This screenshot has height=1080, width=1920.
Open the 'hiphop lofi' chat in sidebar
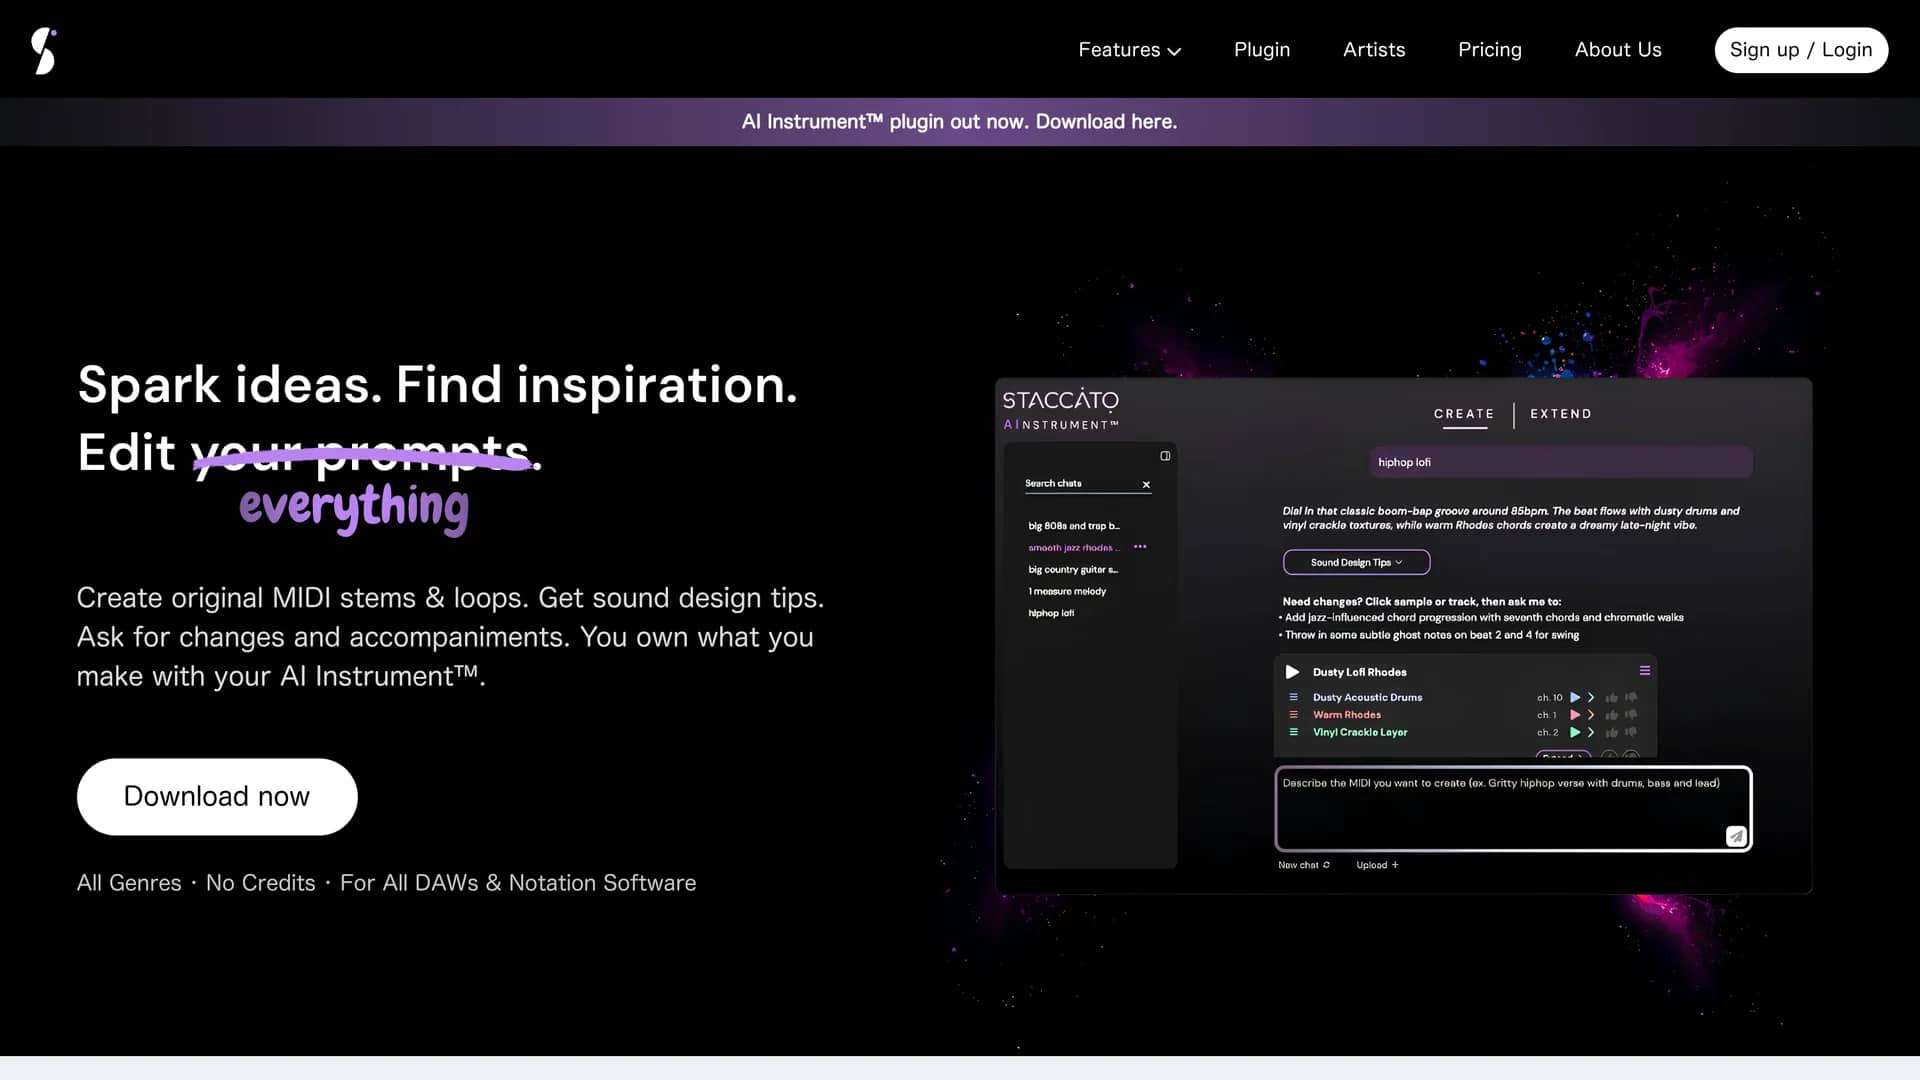(1051, 614)
